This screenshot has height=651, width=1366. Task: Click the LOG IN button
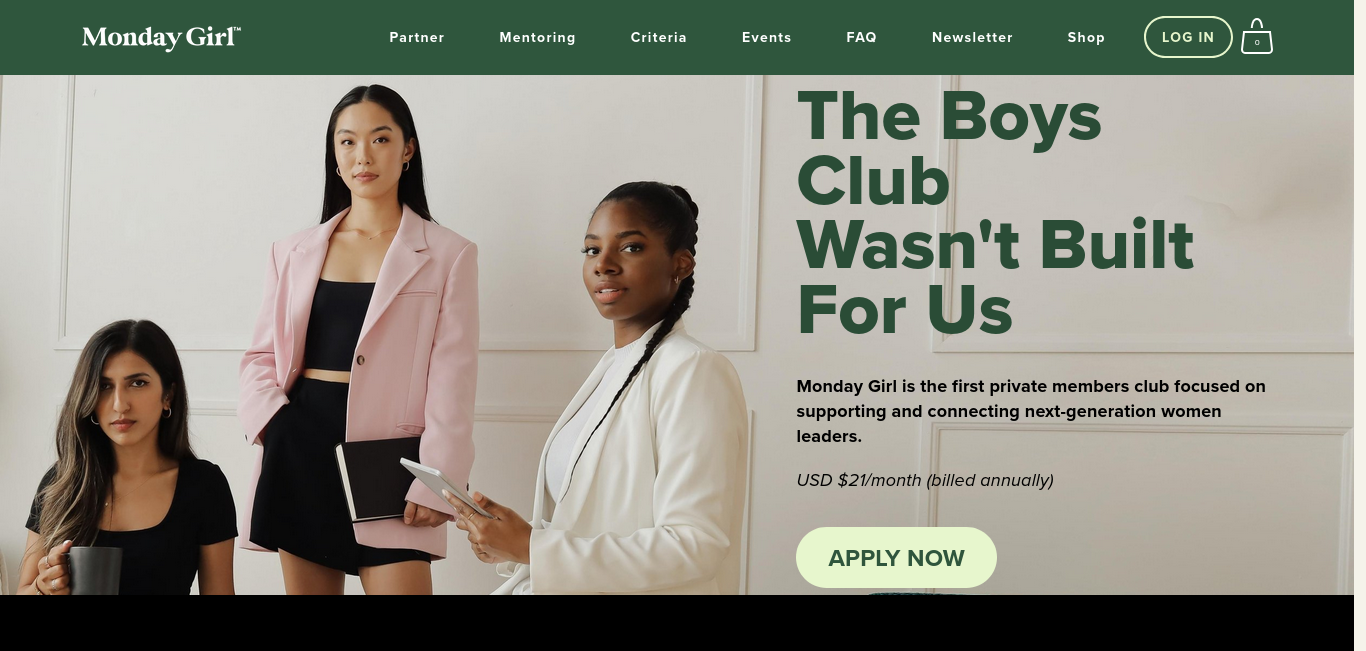(1188, 37)
